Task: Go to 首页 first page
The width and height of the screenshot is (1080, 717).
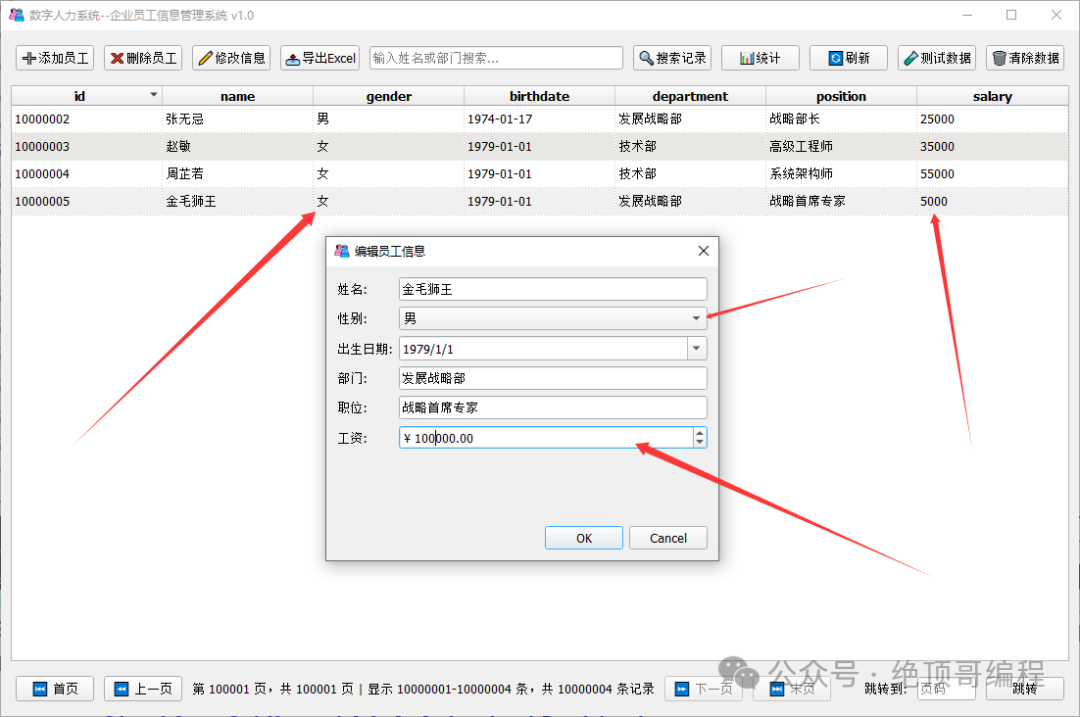Action: [x=55, y=688]
